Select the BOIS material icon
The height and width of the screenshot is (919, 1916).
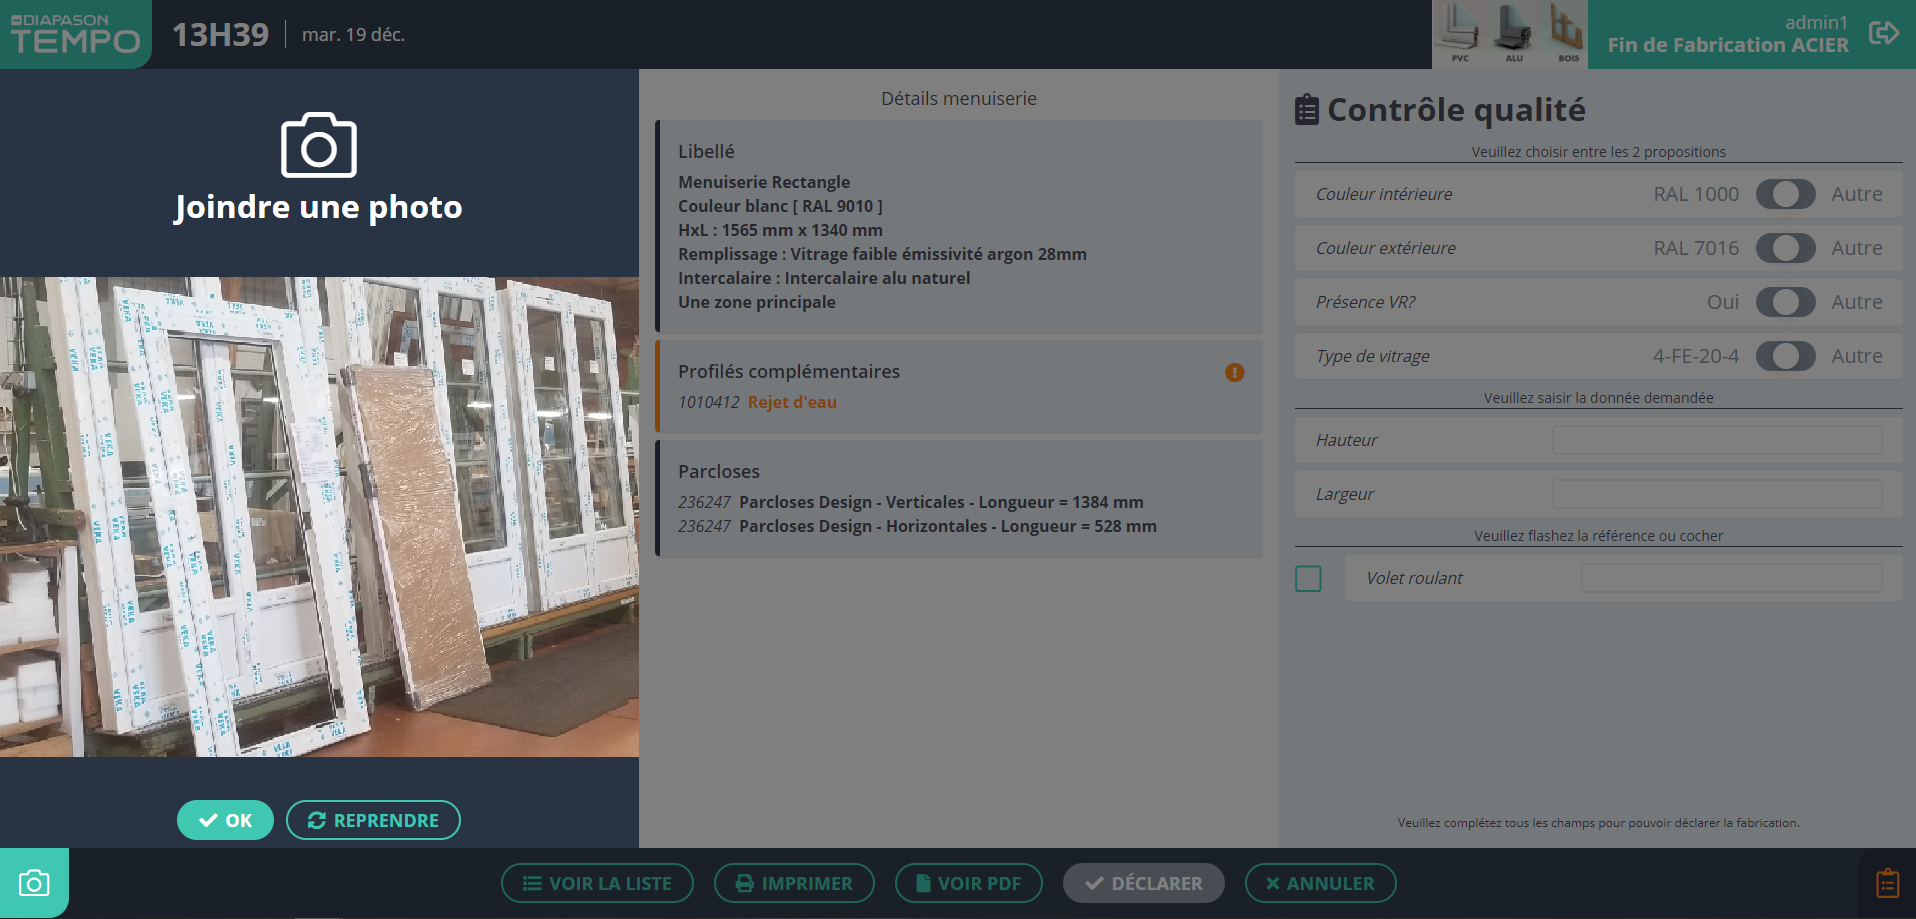1567,34
